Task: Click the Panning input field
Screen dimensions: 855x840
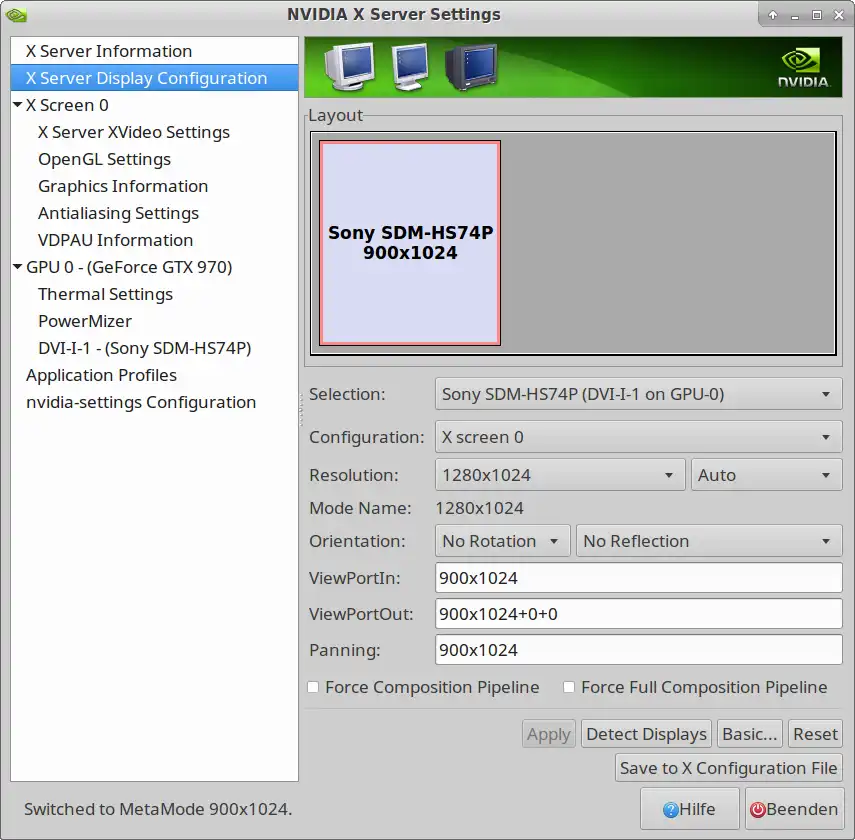Action: [x=639, y=650]
